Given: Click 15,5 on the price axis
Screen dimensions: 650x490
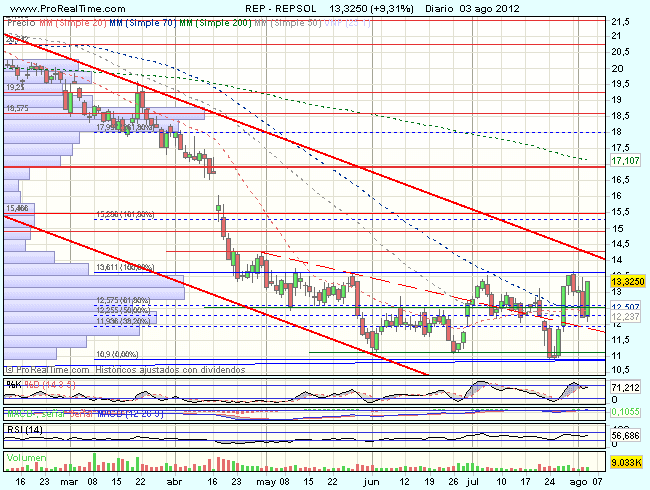Looking at the screenshot, I should tap(620, 212).
